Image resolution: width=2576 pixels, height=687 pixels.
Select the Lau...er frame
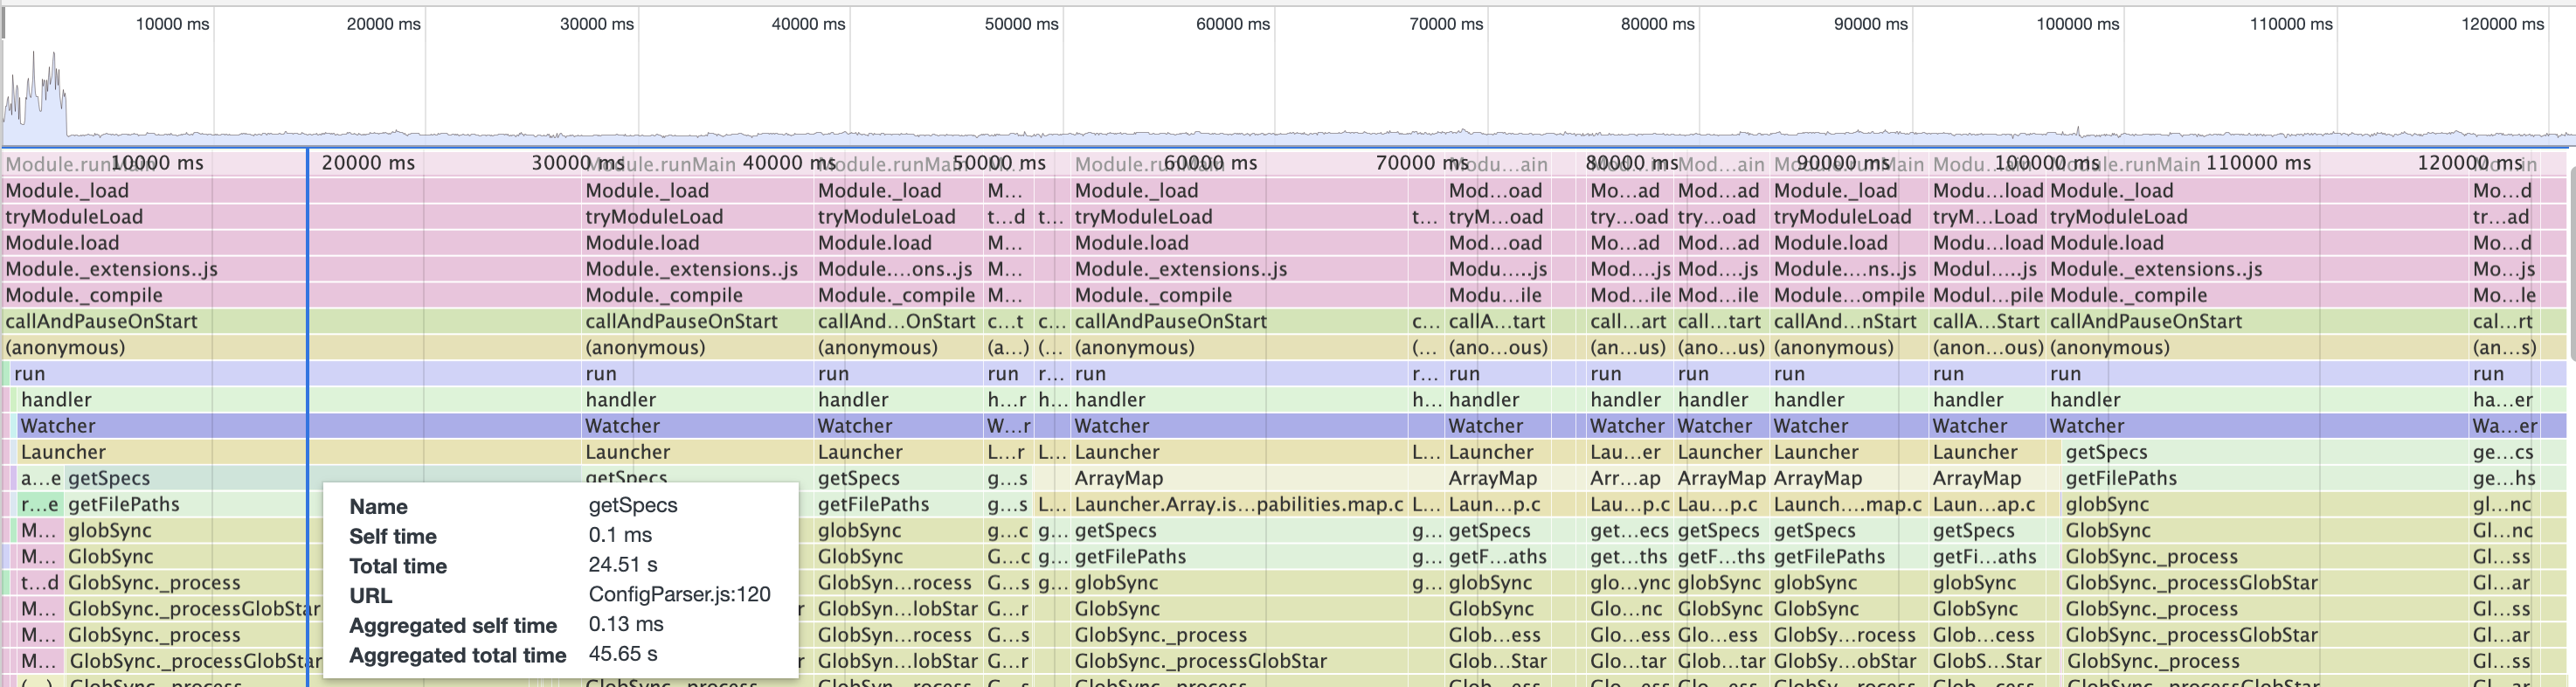coord(1630,452)
